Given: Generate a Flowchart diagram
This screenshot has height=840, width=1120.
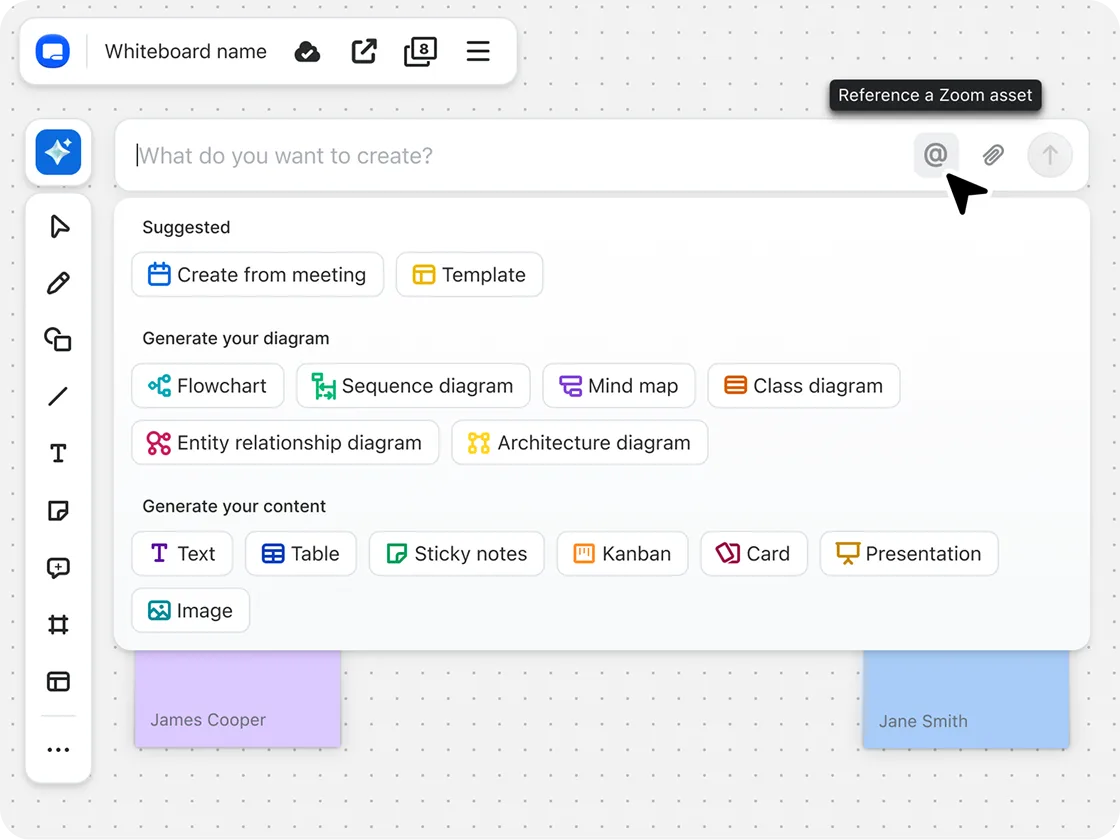Looking at the screenshot, I should tap(207, 385).
